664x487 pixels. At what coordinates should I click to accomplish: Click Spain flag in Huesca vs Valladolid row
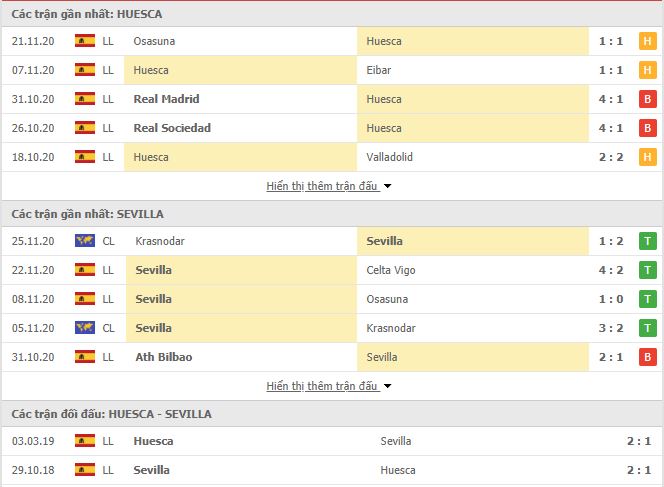(85, 157)
